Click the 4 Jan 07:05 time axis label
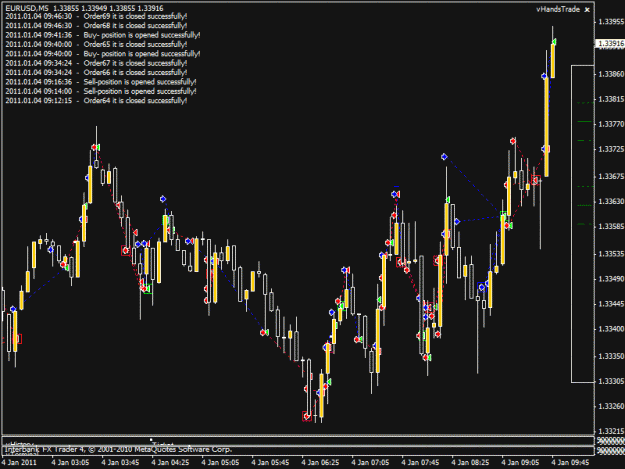 click(370, 463)
